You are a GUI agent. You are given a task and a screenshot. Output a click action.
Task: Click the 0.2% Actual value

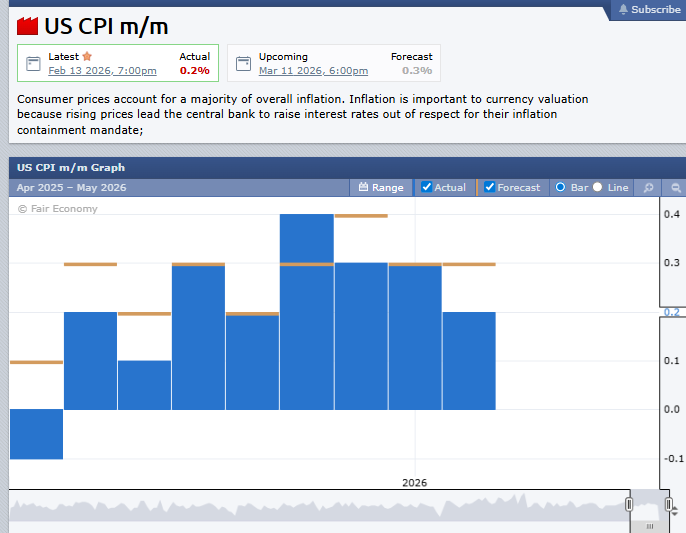click(x=194, y=70)
